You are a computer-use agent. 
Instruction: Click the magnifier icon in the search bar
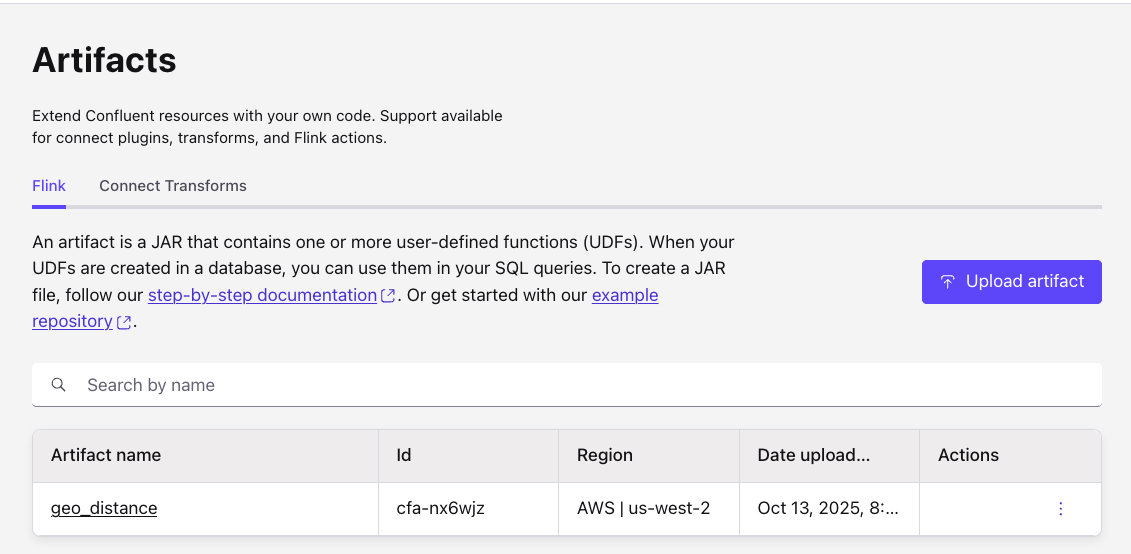(59, 385)
